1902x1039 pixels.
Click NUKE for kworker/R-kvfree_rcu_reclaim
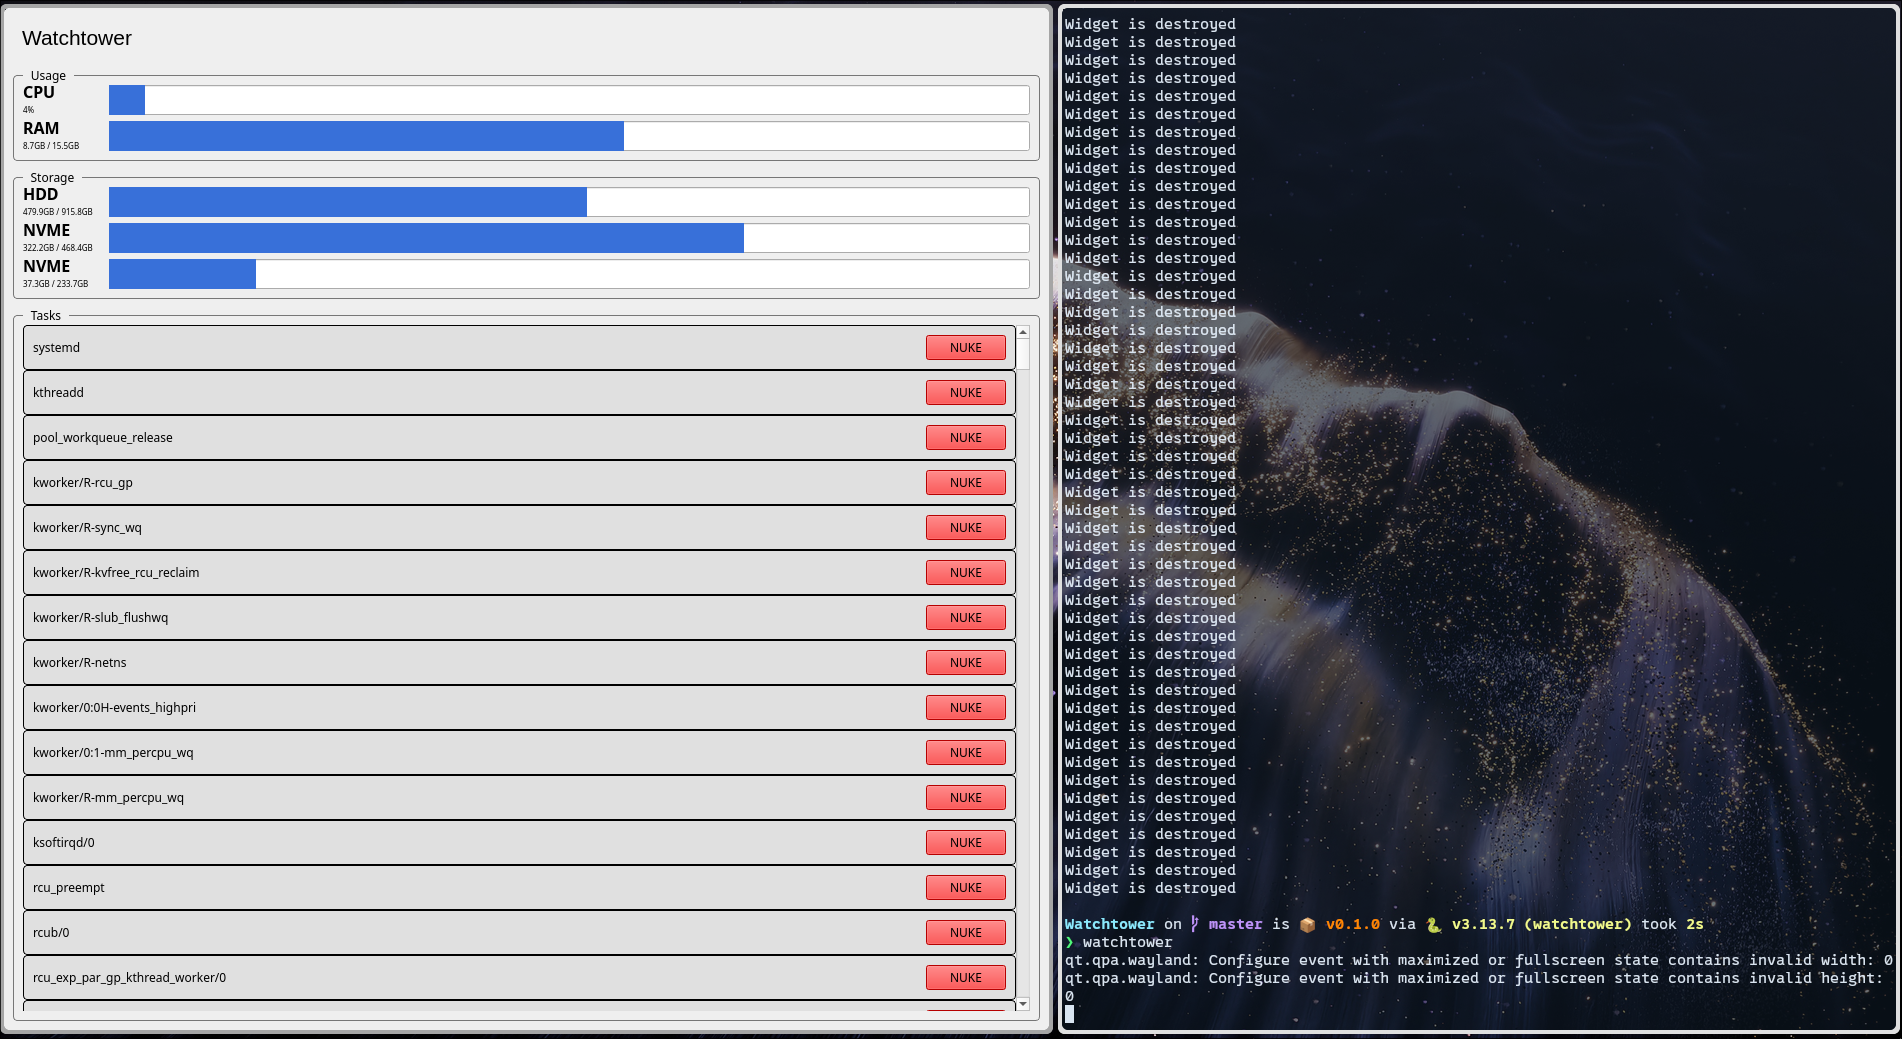pyautogui.click(x=965, y=573)
